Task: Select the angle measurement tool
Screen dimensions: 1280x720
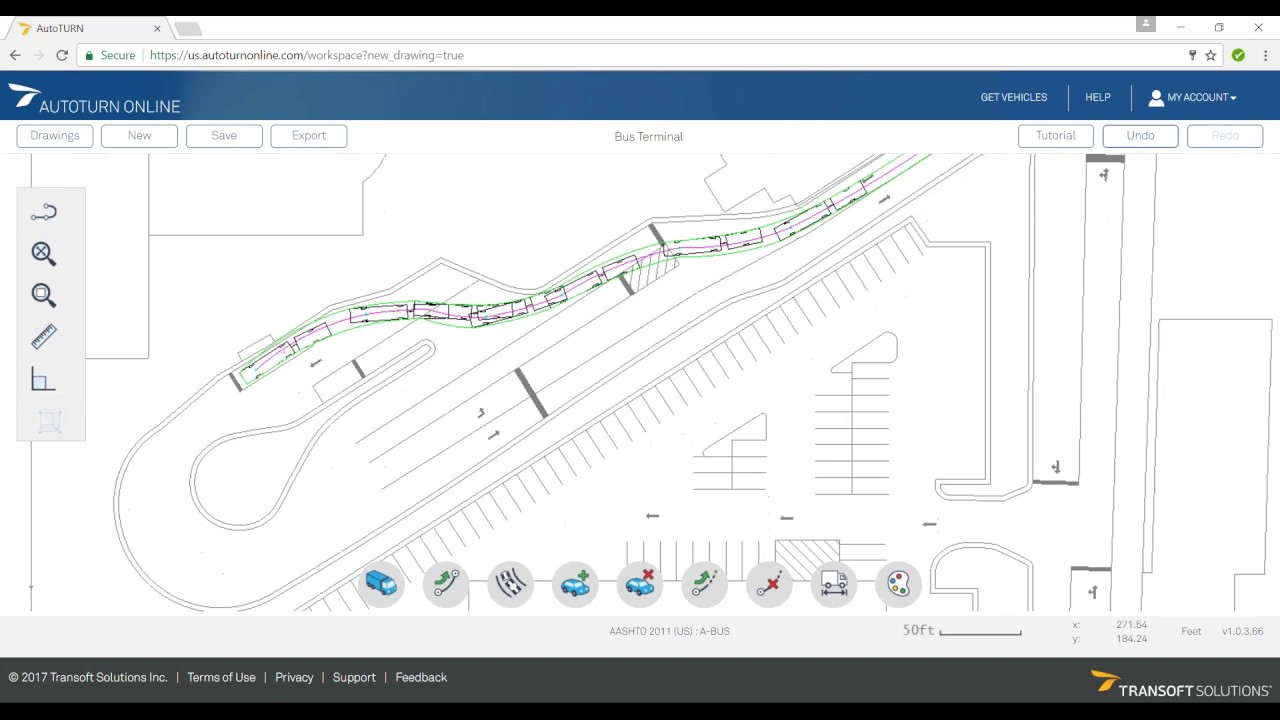Action: point(43,379)
